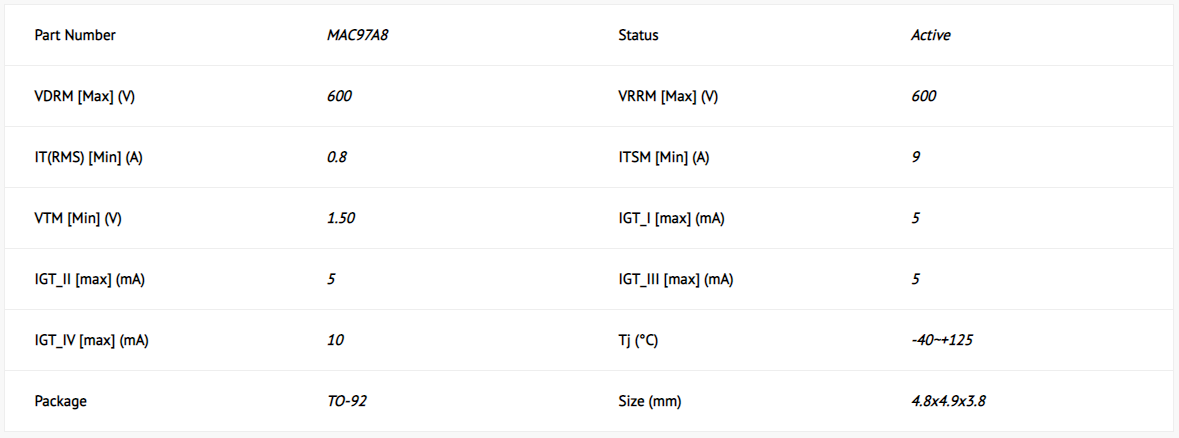This screenshot has width=1179, height=438.
Task: Click the Tj (°C) label
Action: click(638, 340)
